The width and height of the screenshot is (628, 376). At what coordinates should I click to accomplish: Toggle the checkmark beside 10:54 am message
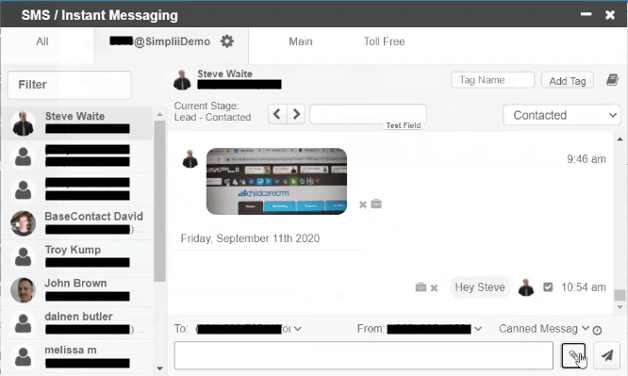548,287
